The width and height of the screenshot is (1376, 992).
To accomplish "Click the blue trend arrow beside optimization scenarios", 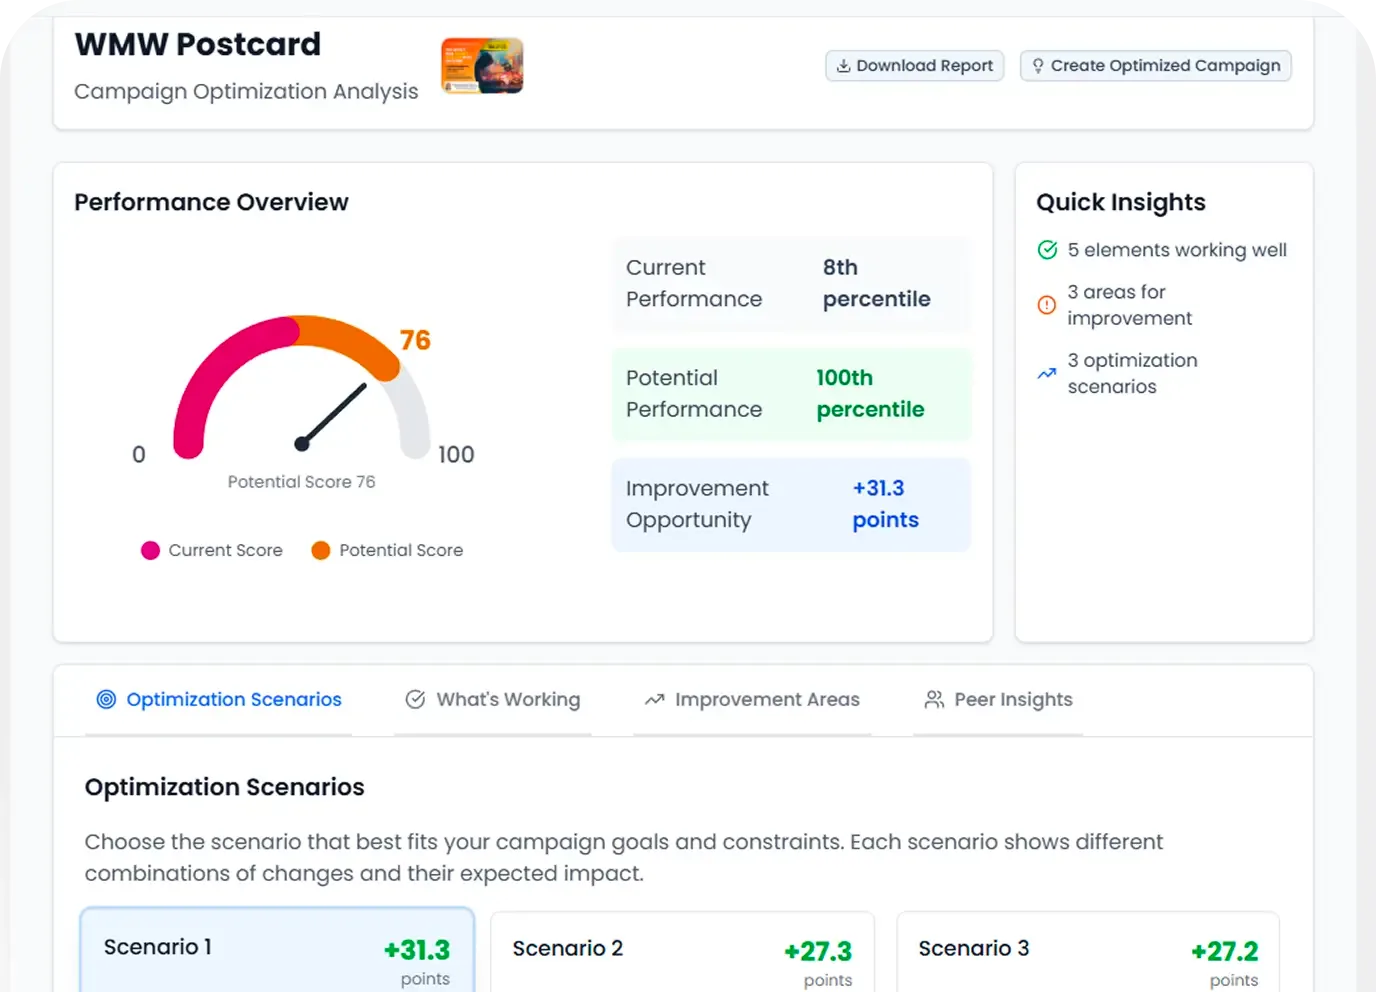I will coord(1047,374).
